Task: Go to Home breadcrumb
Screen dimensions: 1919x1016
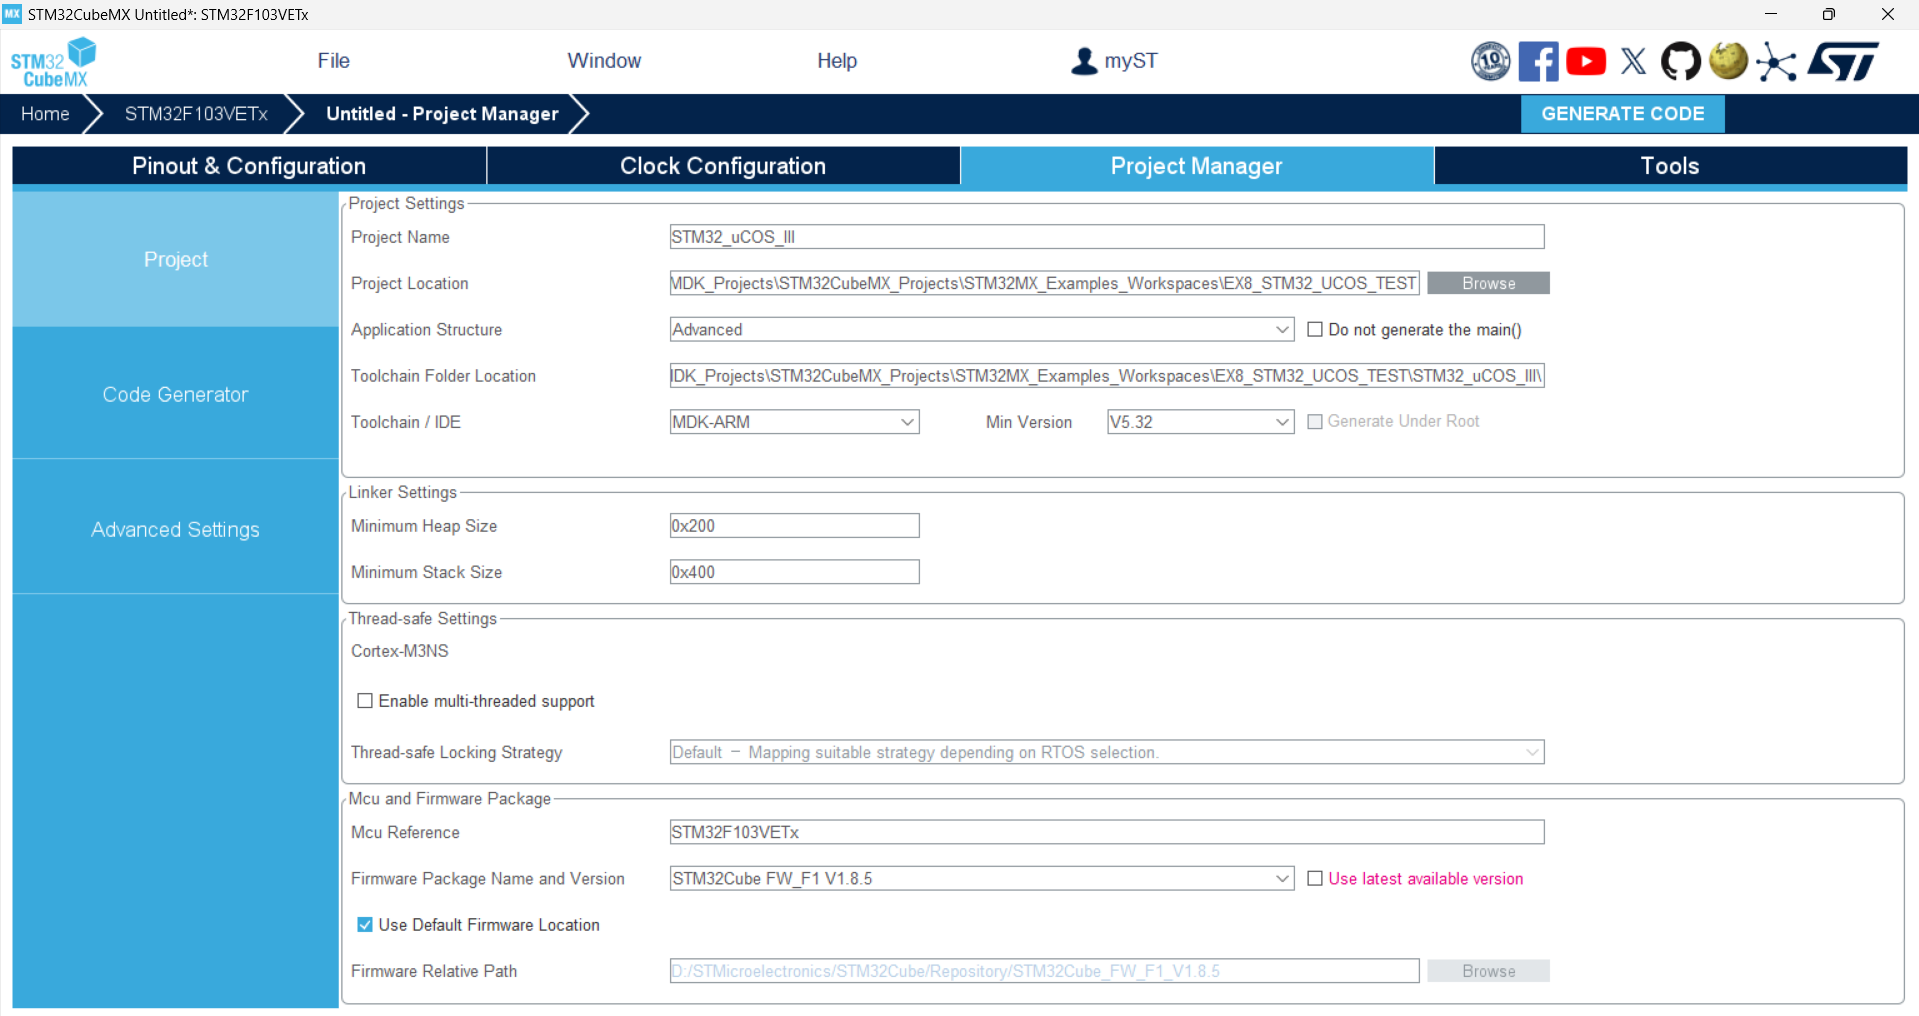Action: 45,114
